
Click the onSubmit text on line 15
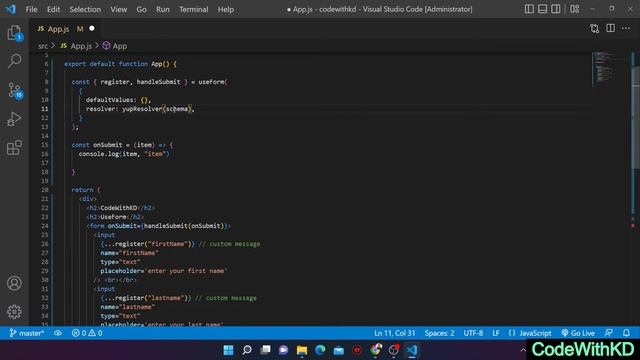click(x=107, y=144)
